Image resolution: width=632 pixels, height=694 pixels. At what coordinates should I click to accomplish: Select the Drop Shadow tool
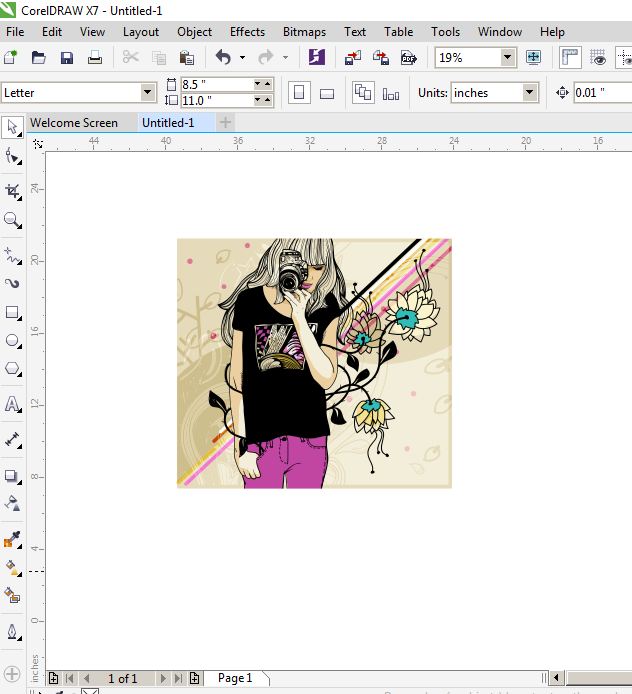click(x=12, y=476)
